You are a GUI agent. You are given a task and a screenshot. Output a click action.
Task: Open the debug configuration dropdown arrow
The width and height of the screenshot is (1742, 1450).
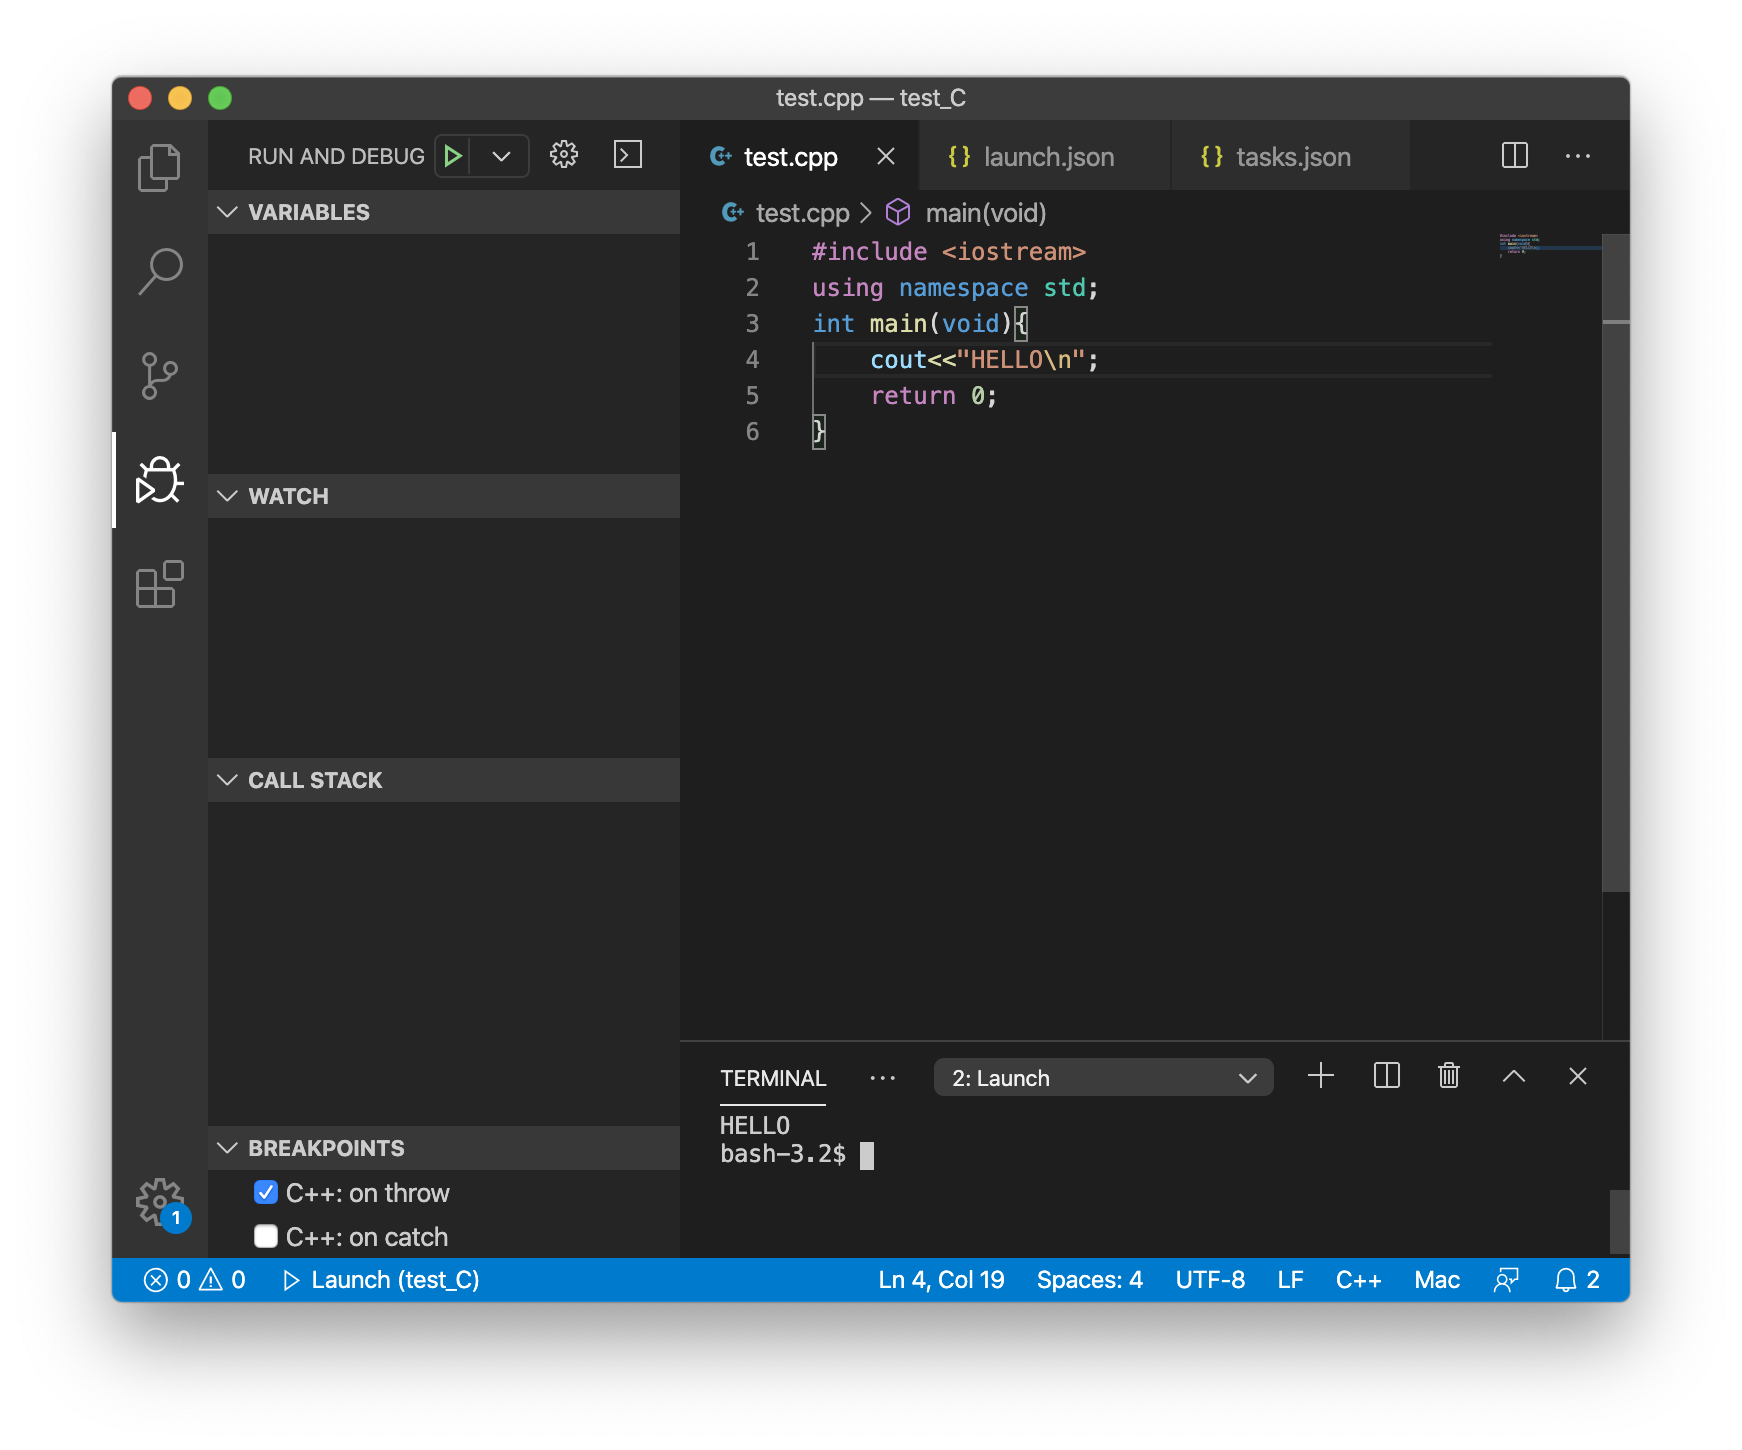coord(502,156)
